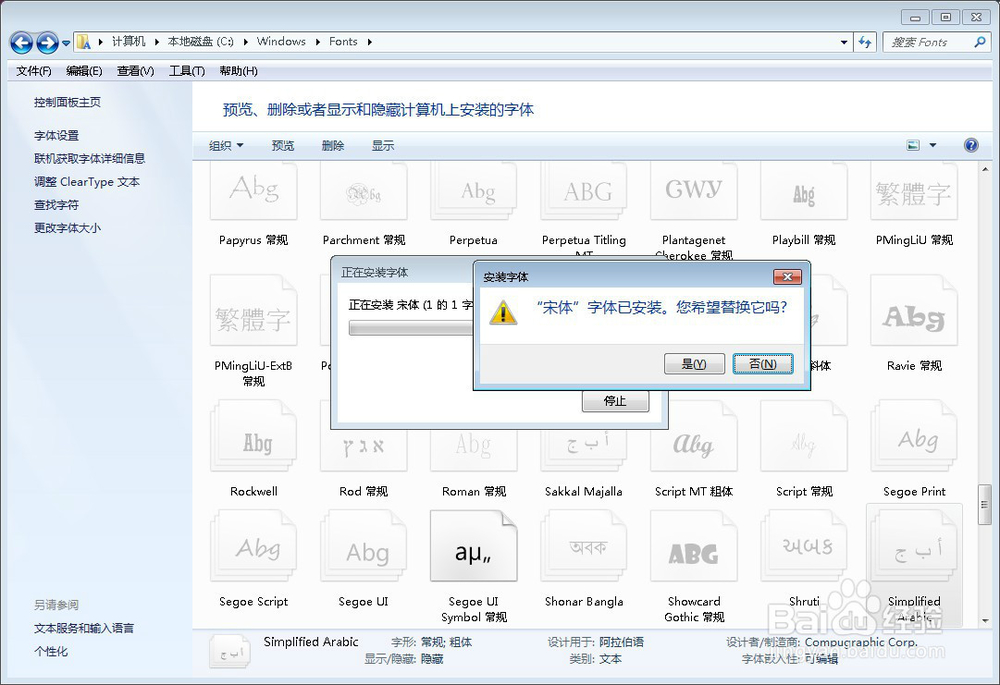Select the Segoe UI Symbol font preview
Viewport: 1000px width, 685px height.
tap(473, 546)
